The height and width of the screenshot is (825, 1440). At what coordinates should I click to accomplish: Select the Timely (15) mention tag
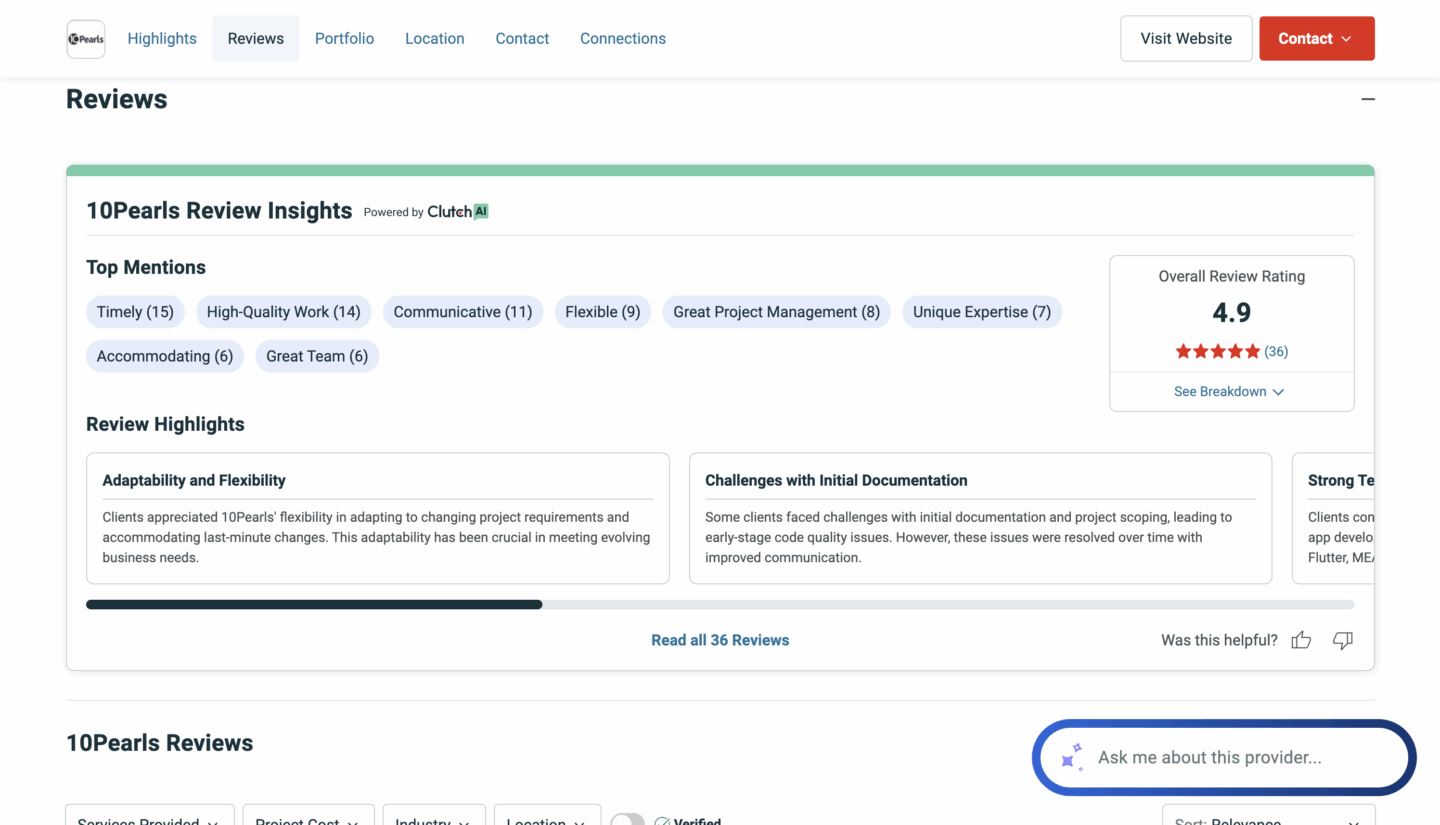pyautogui.click(x=135, y=312)
